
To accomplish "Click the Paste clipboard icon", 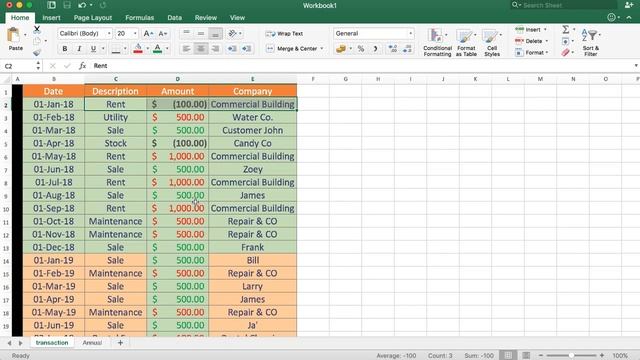I will point(14,36).
